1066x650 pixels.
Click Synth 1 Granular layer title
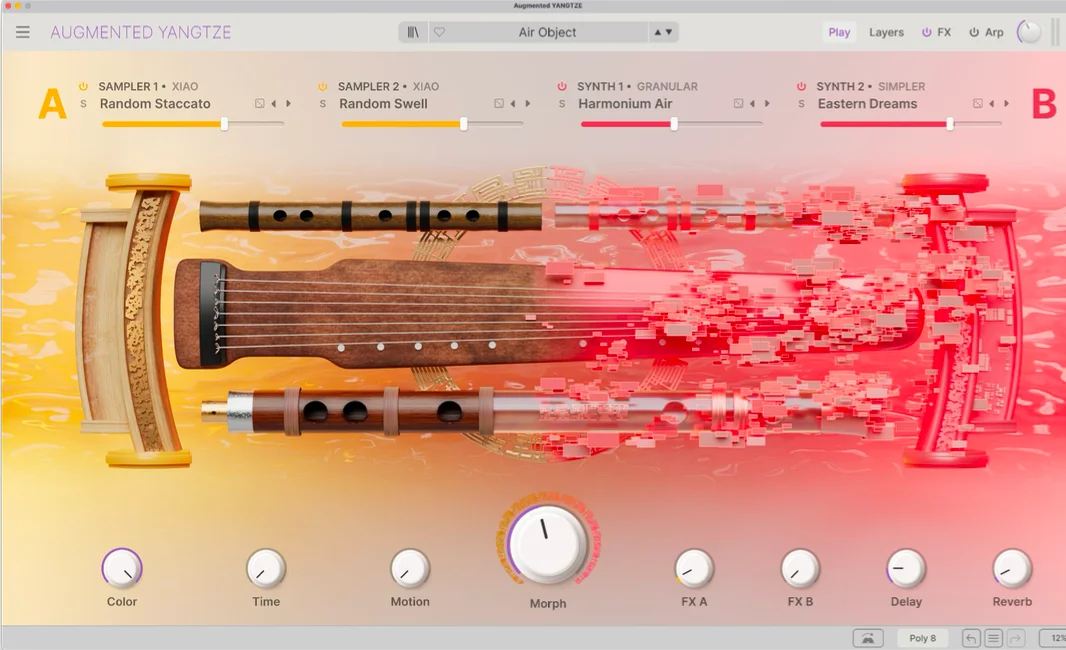point(637,86)
